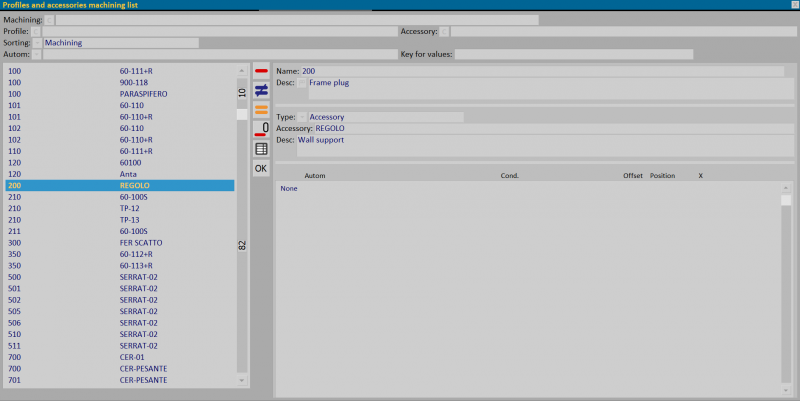Click the Offset column header

pyautogui.click(x=633, y=176)
